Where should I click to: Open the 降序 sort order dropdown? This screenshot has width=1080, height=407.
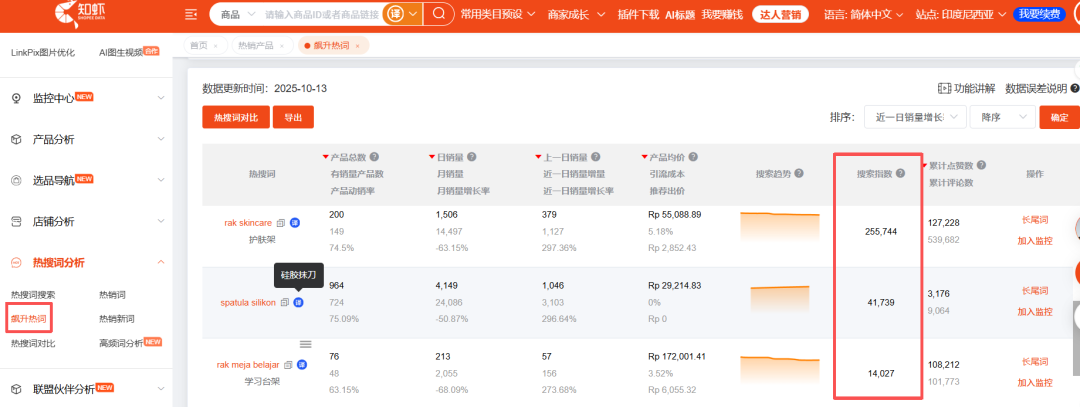pyautogui.click(x=1002, y=117)
